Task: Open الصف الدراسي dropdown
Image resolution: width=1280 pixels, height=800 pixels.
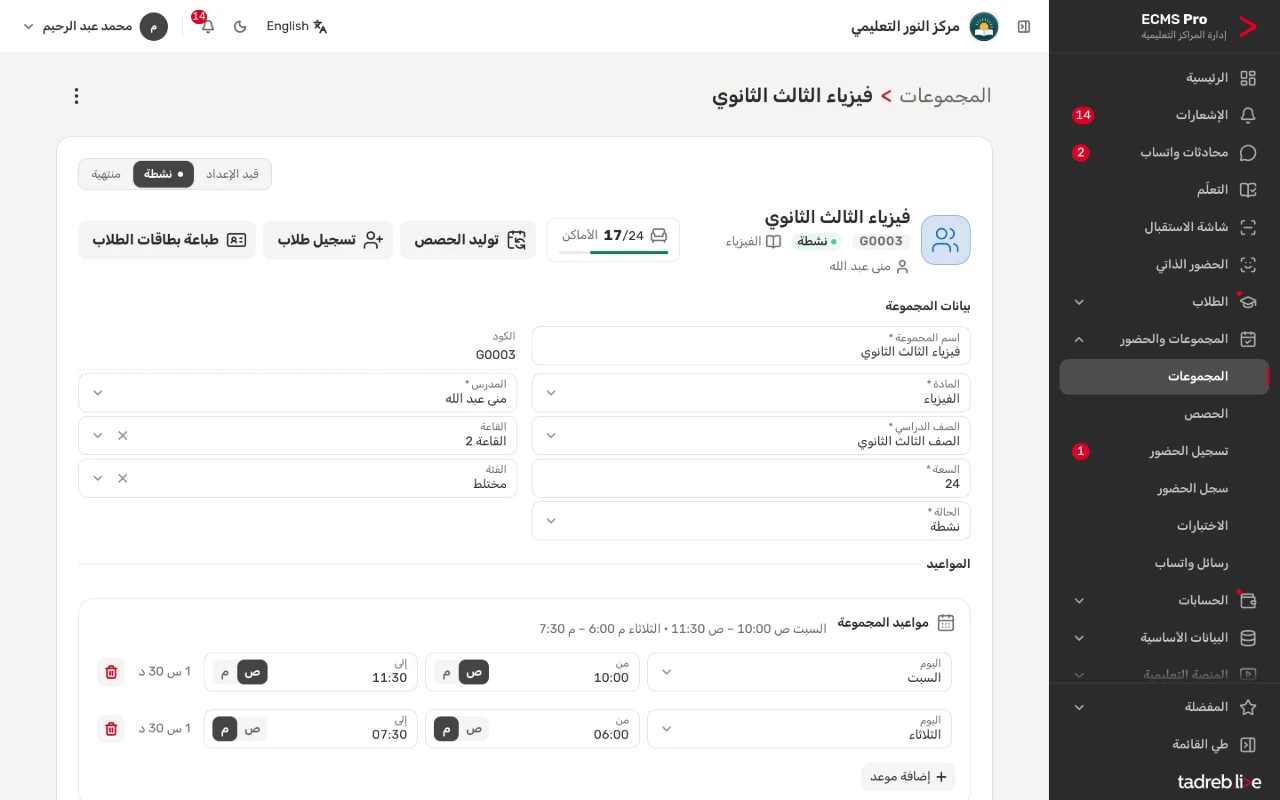Action: coord(751,435)
